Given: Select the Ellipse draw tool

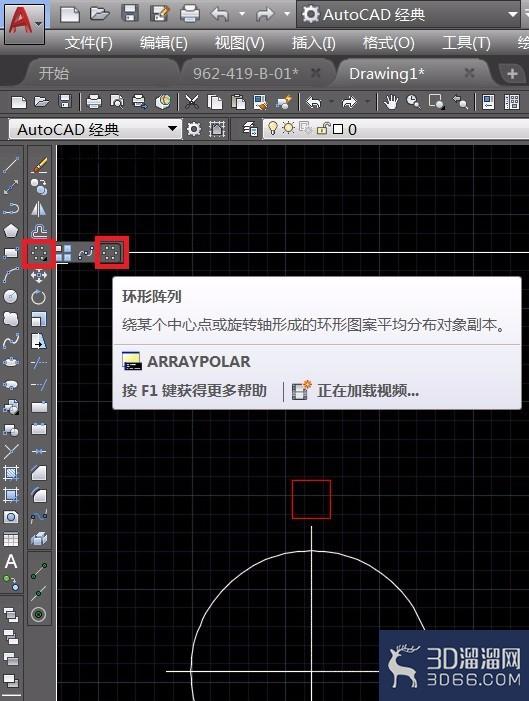Looking at the screenshot, I should [11, 363].
